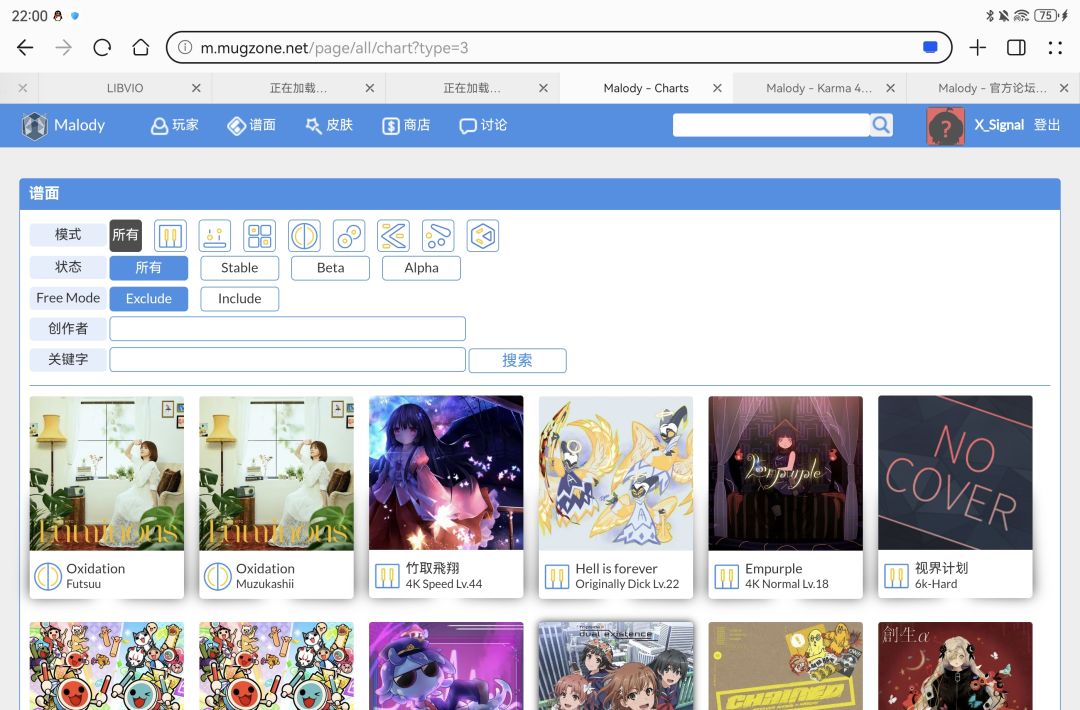Click the address bar URL

click(334, 48)
